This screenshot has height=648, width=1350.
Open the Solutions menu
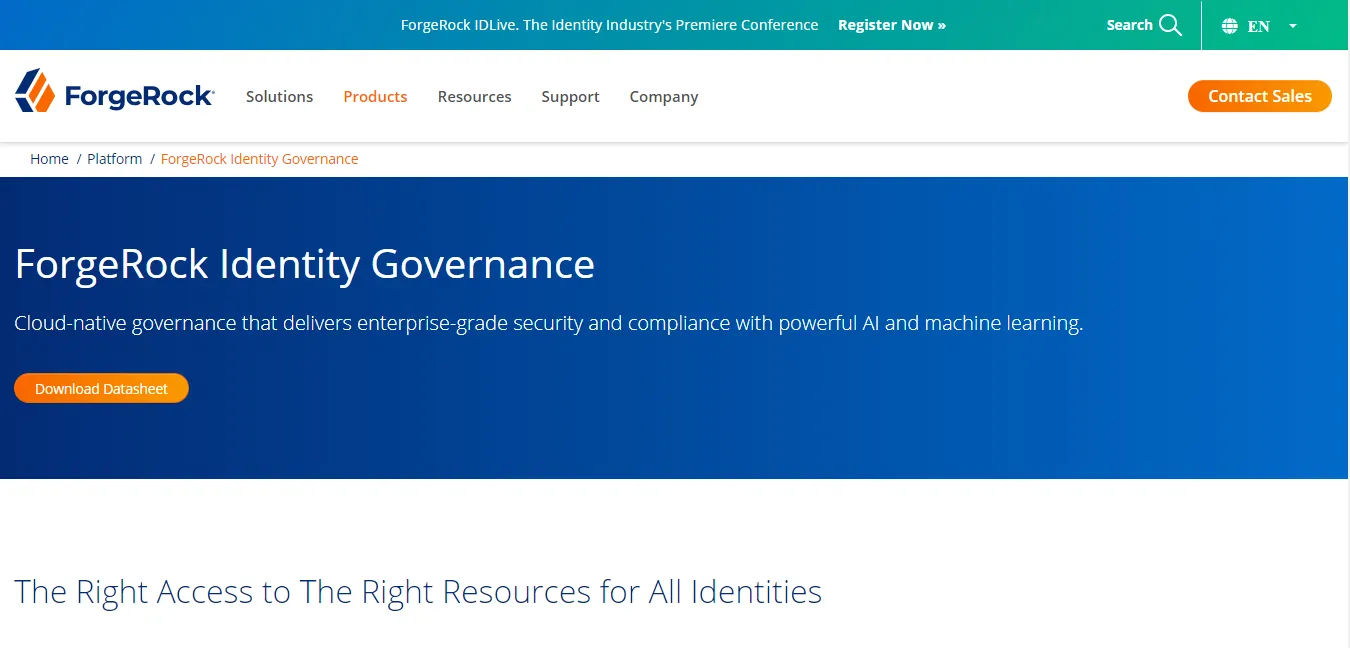pyautogui.click(x=279, y=96)
